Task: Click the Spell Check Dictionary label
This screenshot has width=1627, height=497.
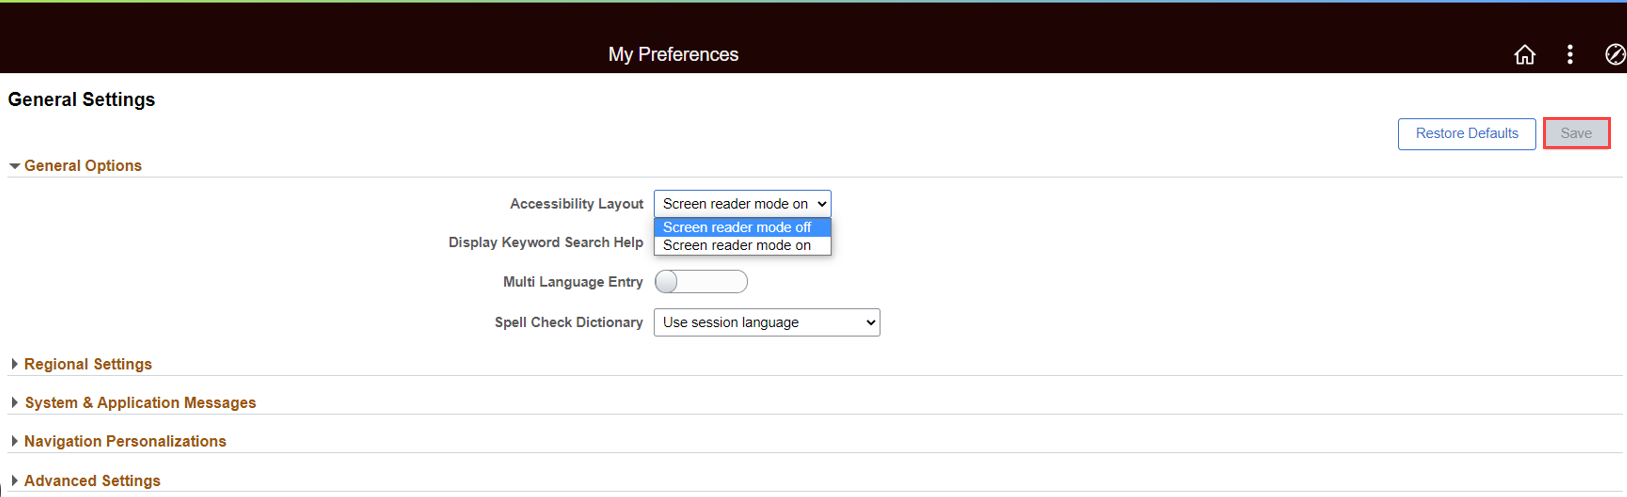Action: (568, 323)
